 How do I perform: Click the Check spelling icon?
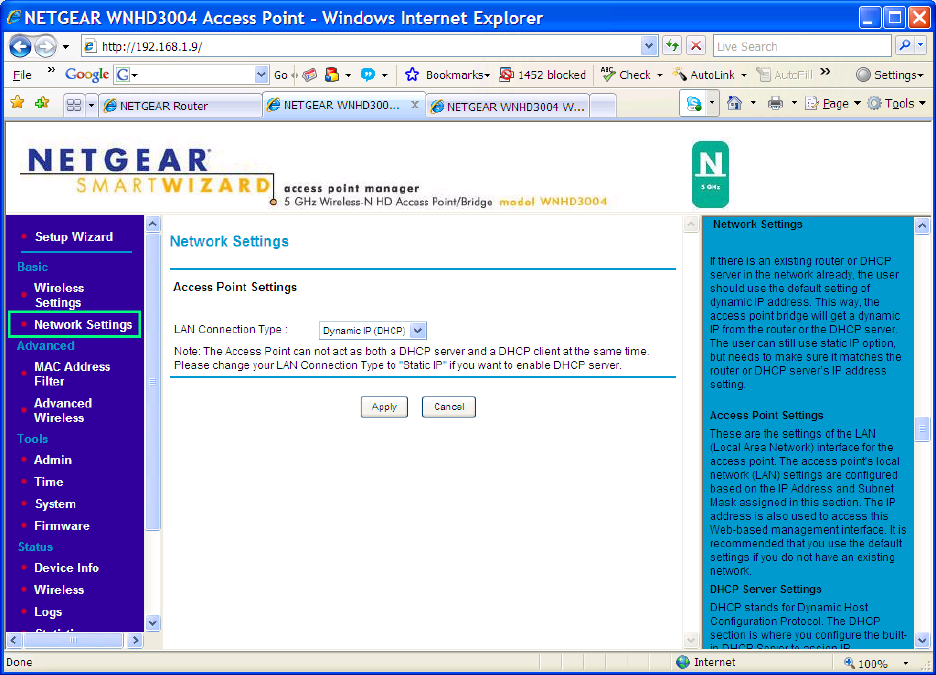pyautogui.click(x=608, y=74)
